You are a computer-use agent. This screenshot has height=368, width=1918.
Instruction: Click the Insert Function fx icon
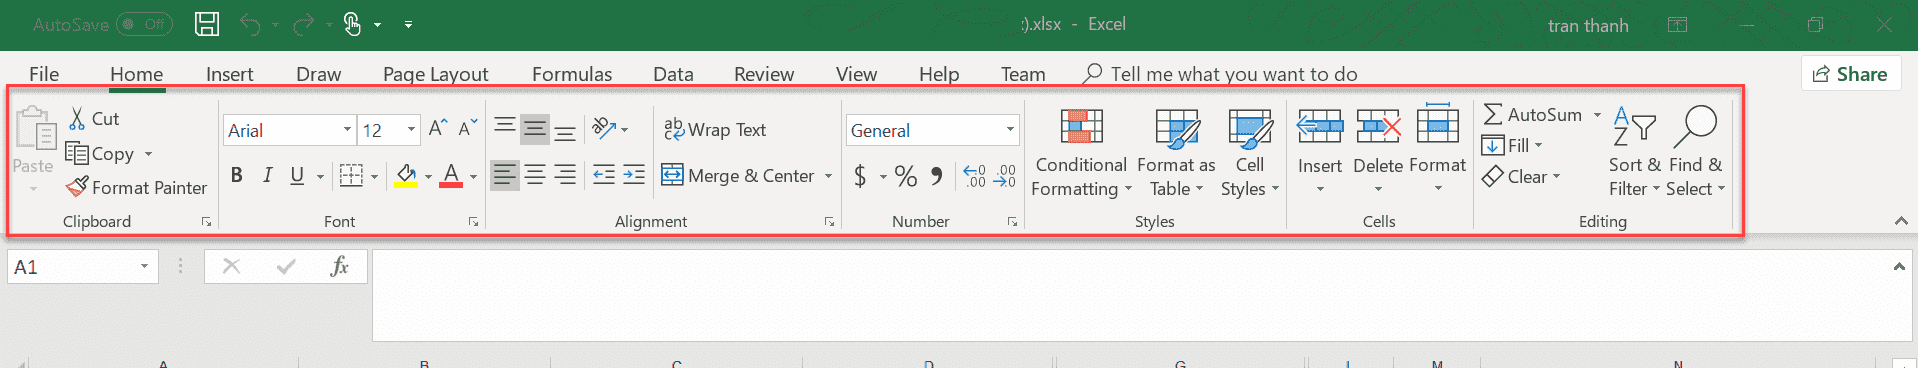tap(339, 266)
